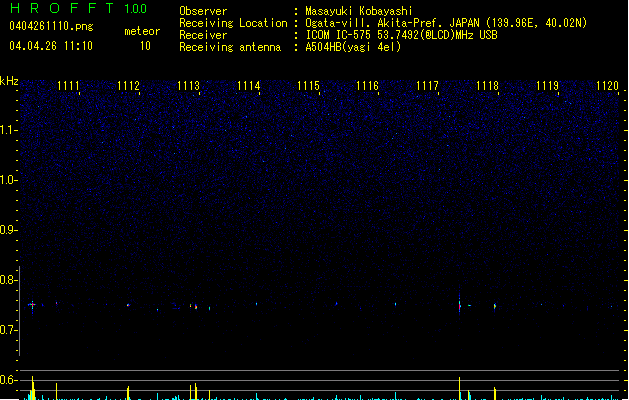Click the HROFFT 1.0.0 title text

(79, 8)
